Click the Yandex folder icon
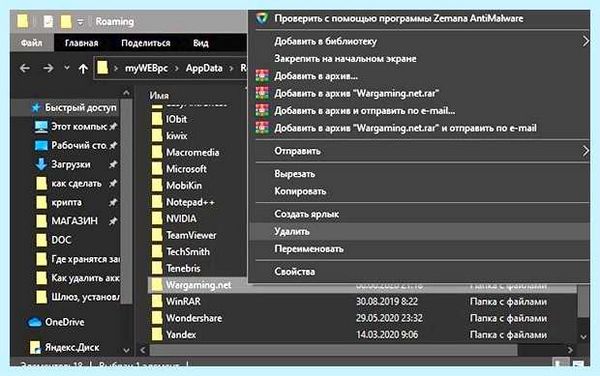 (x=157, y=334)
